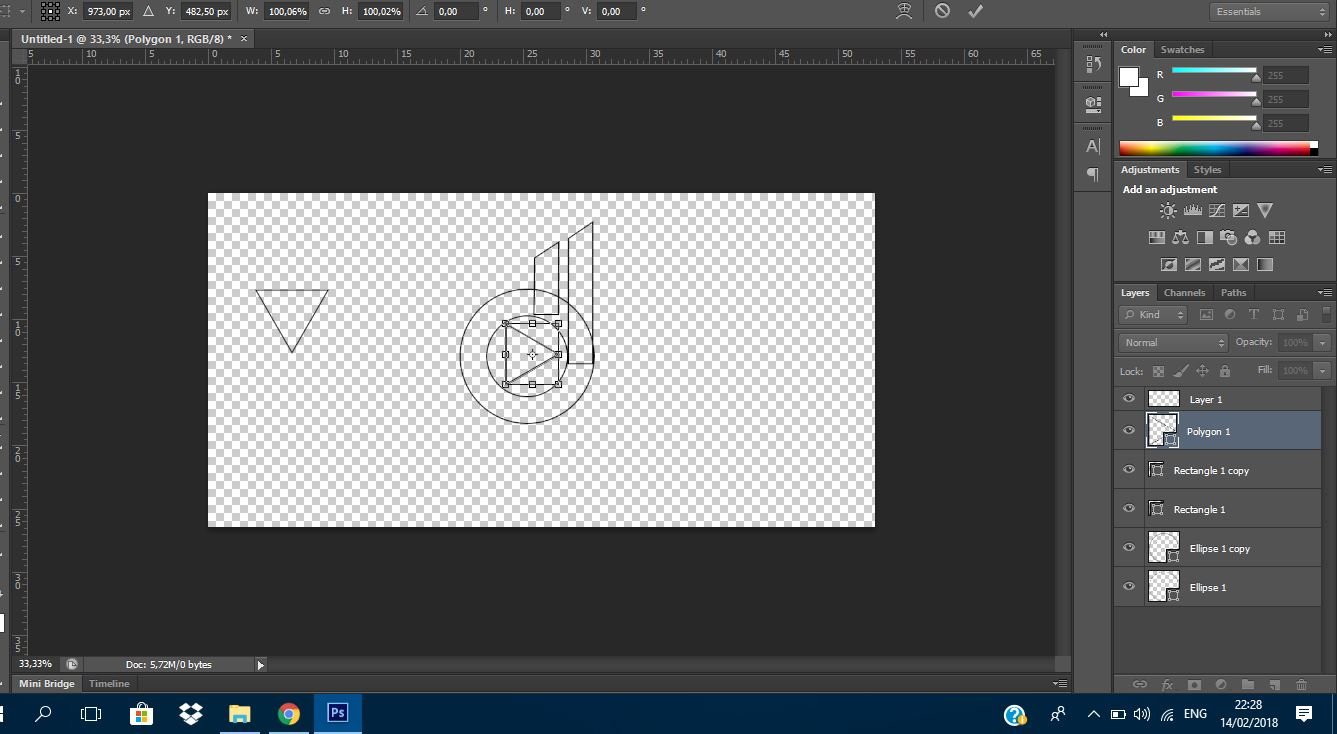This screenshot has height=734, width=1337.
Task: Click the foreground color swatch
Action: (x=1129, y=77)
